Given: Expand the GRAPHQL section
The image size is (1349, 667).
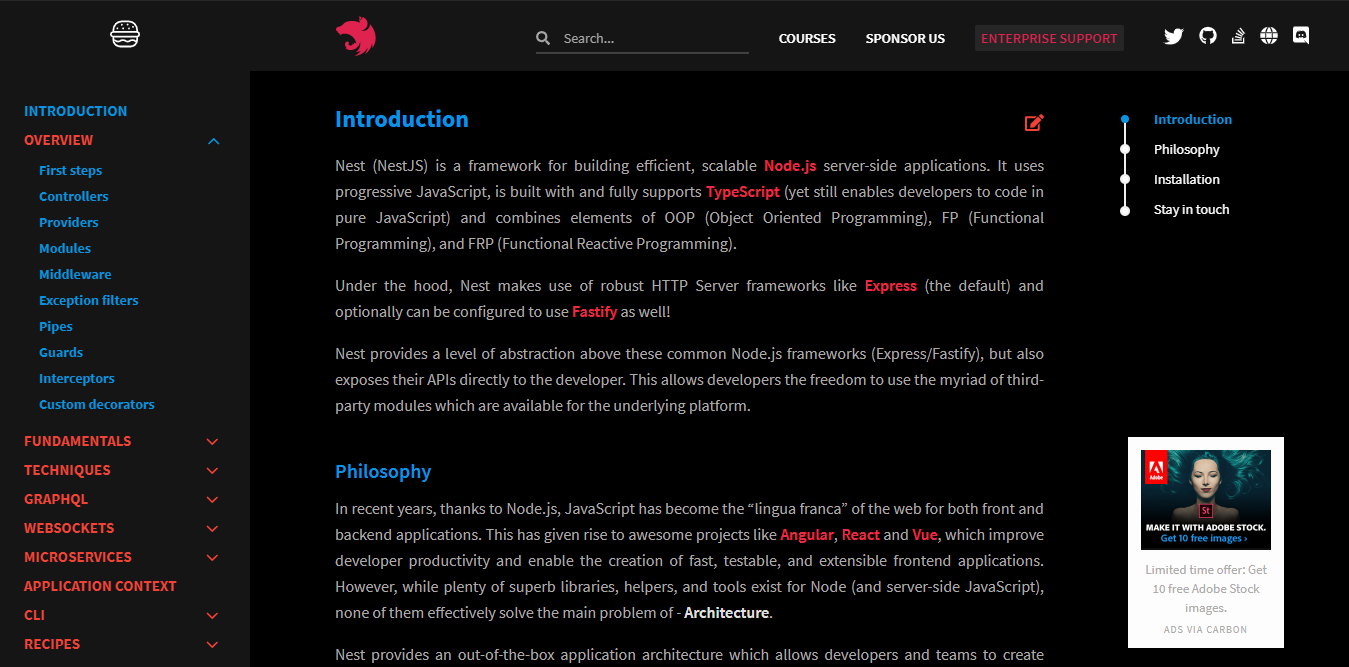Looking at the screenshot, I should [212, 499].
